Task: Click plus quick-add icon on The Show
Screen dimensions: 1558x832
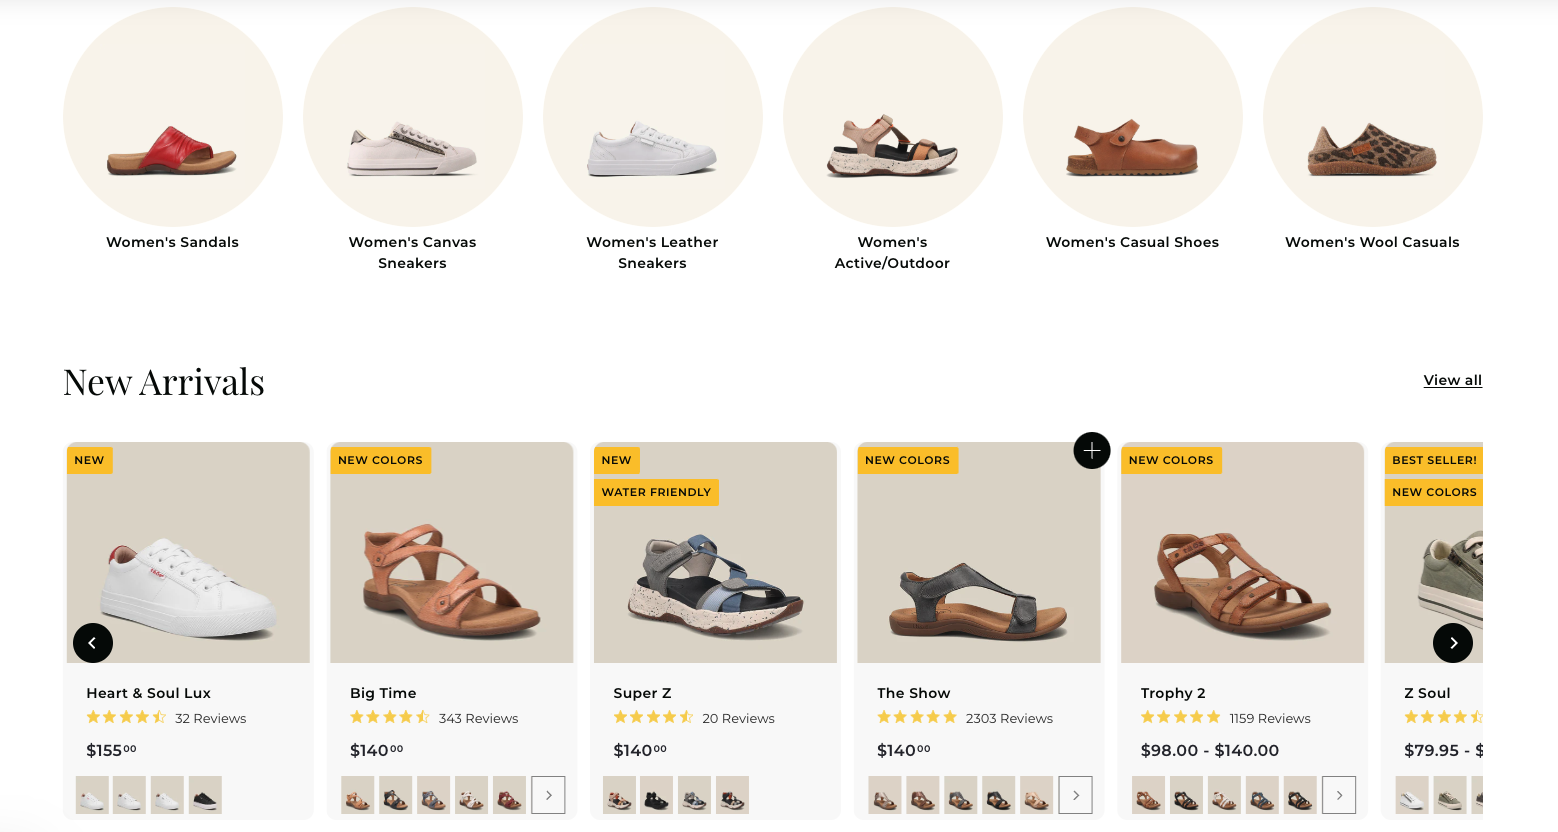Action: pyautogui.click(x=1091, y=451)
